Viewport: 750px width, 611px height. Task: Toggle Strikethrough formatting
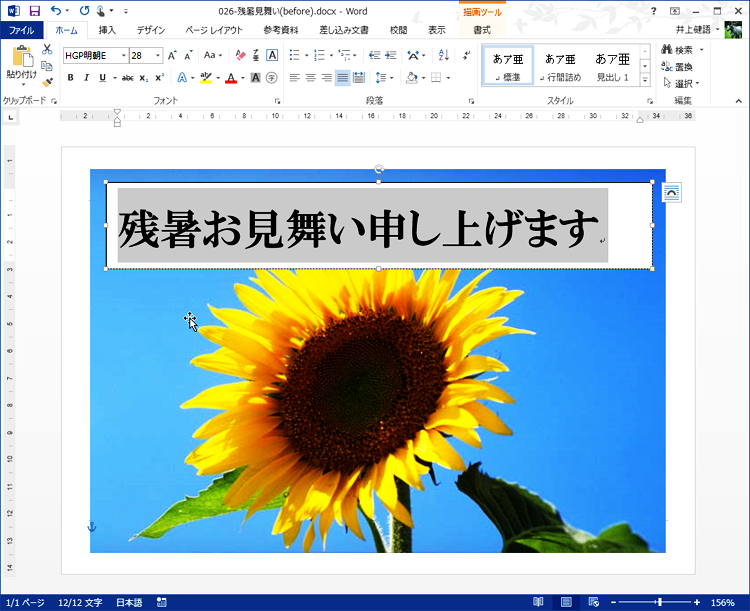(127, 78)
